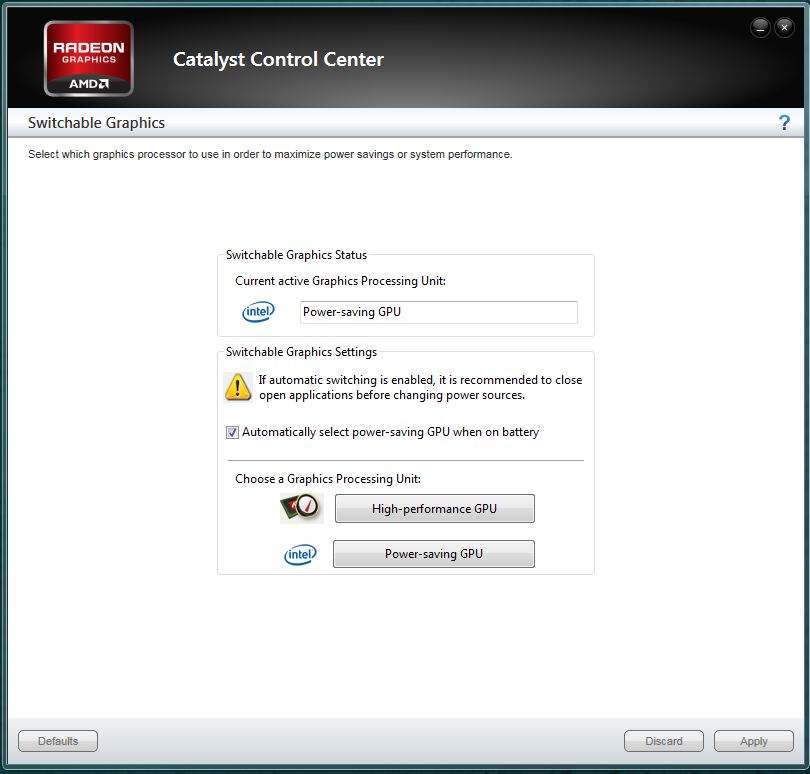Click the 'Select which graphics processor to use' description
Image resolution: width=810 pixels, height=774 pixels.
coord(270,154)
